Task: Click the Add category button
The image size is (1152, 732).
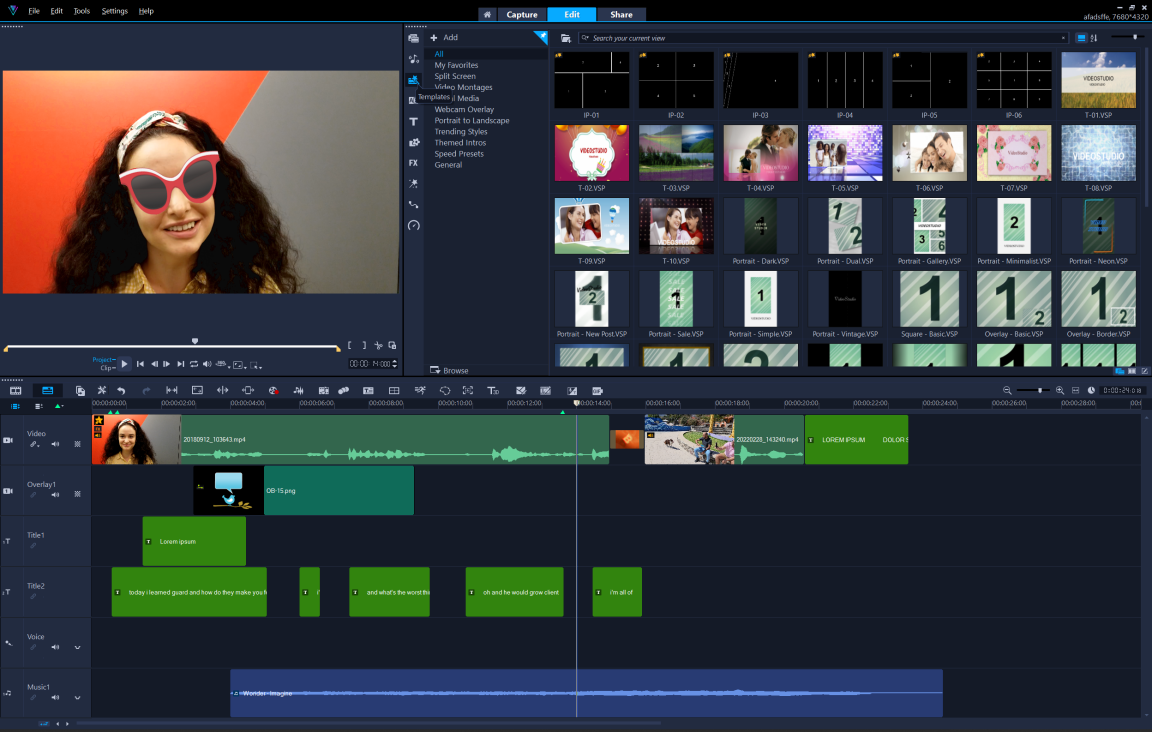Action: [x=444, y=37]
